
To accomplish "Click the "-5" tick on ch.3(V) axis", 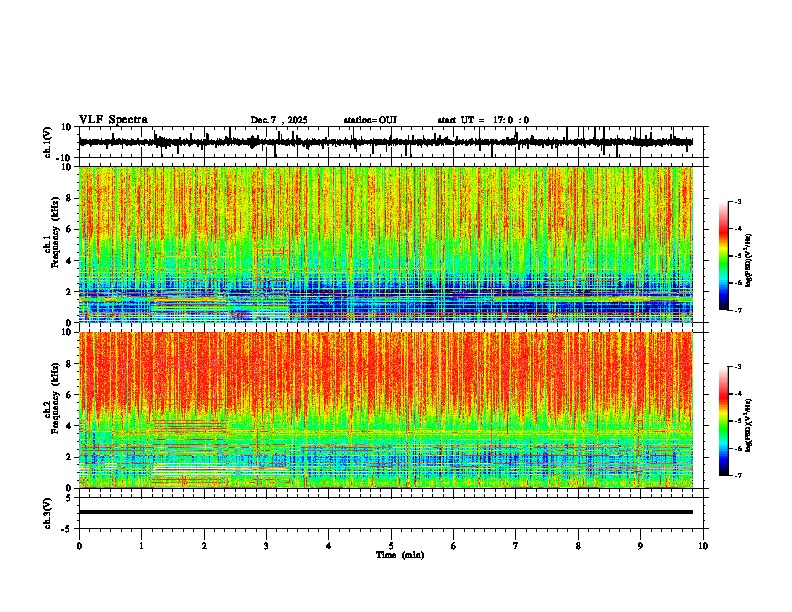I will [67, 529].
